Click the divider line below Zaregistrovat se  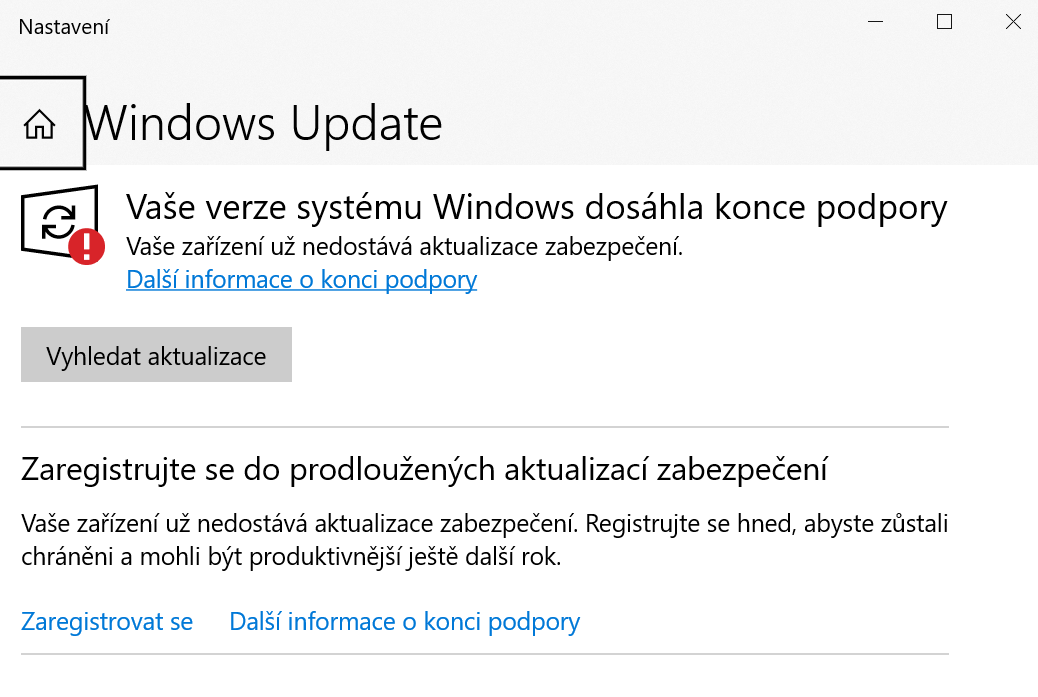(x=484, y=655)
